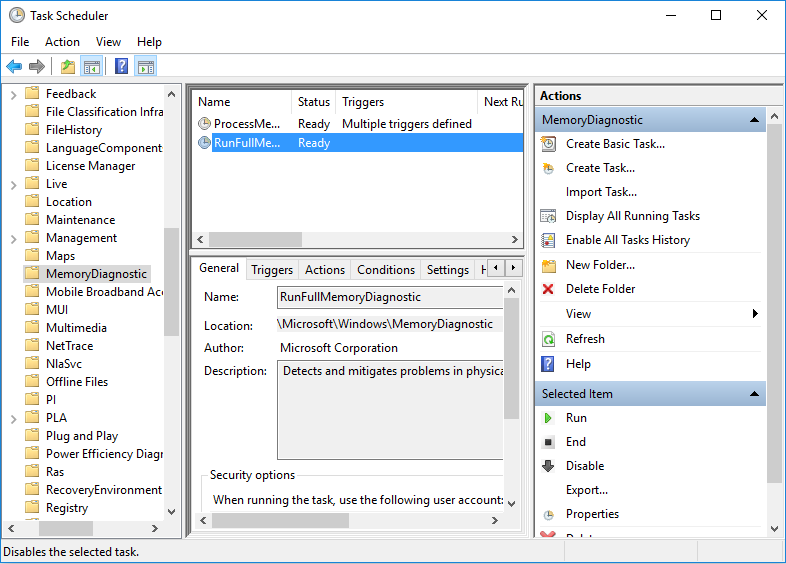Collapse the MemoryDiagnostic actions section
Screen dimensions: 786x564
click(x=754, y=120)
